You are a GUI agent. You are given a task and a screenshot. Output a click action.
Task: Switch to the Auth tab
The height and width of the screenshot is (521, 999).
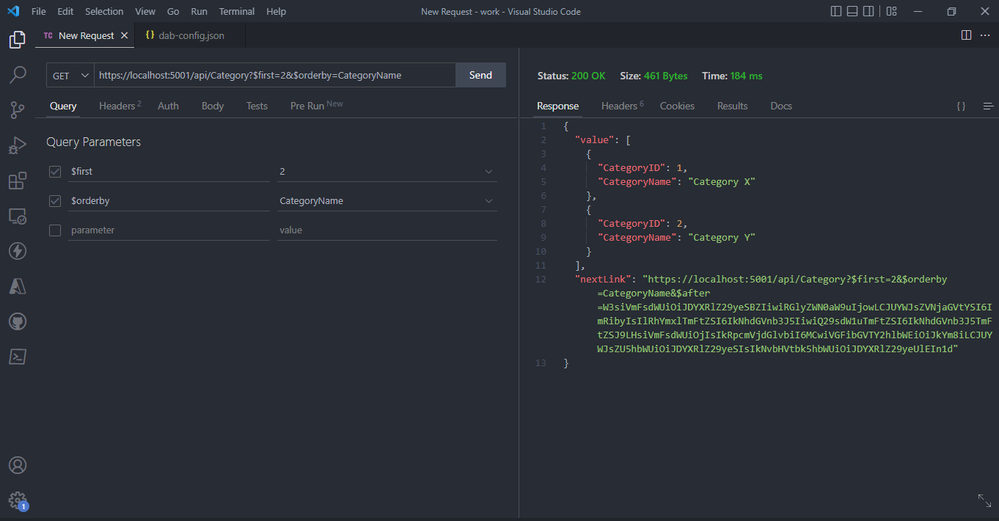click(x=168, y=106)
